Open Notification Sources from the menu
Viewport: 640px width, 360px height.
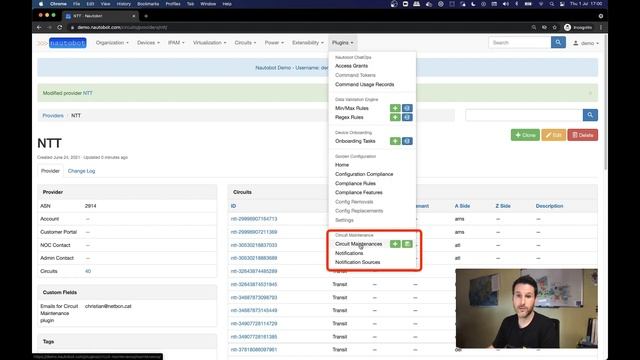tap(358, 262)
